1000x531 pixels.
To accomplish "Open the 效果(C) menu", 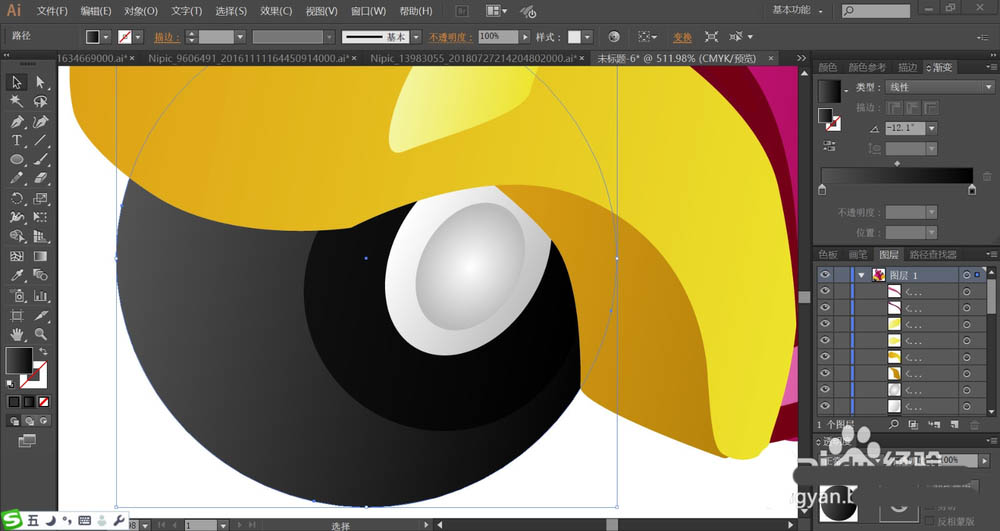I will (x=275, y=11).
